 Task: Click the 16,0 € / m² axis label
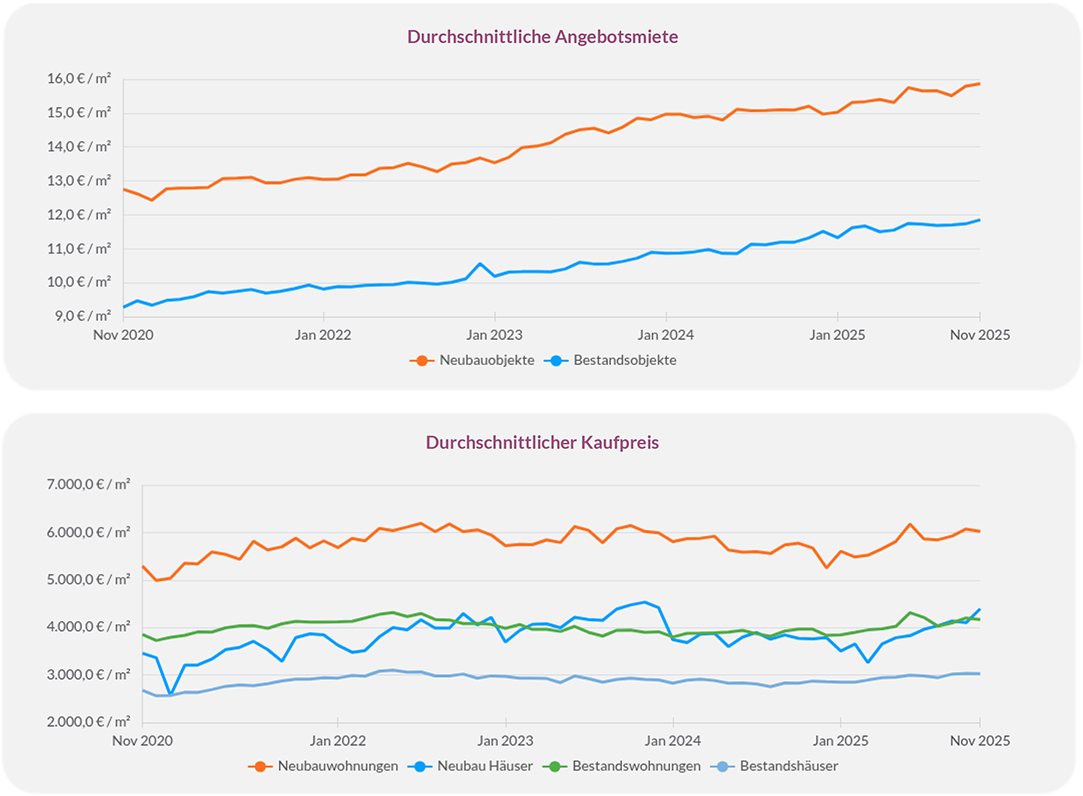pos(81,79)
